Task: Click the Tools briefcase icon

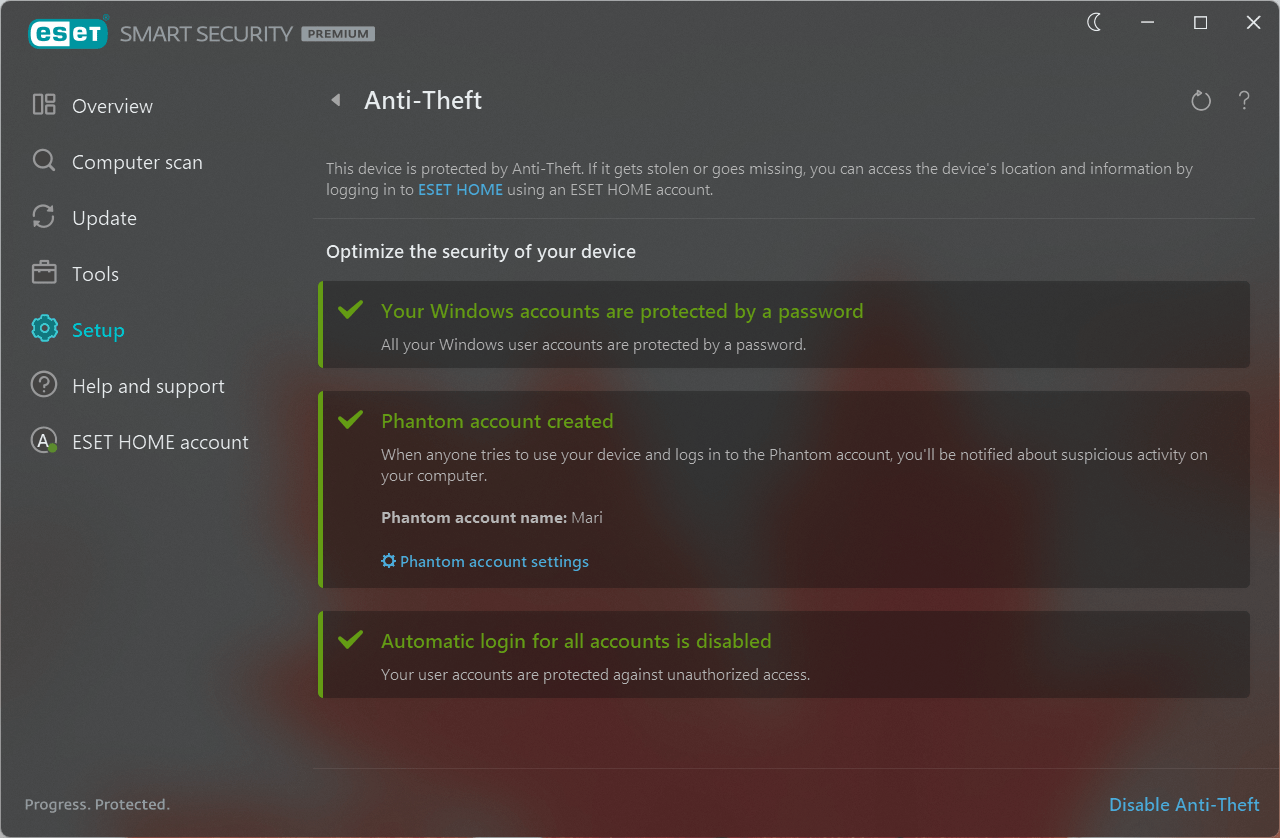Action: [44, 273]
